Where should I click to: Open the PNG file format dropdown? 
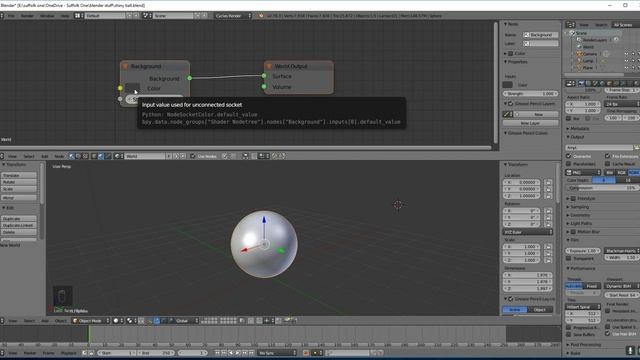(x=583, y=173)
